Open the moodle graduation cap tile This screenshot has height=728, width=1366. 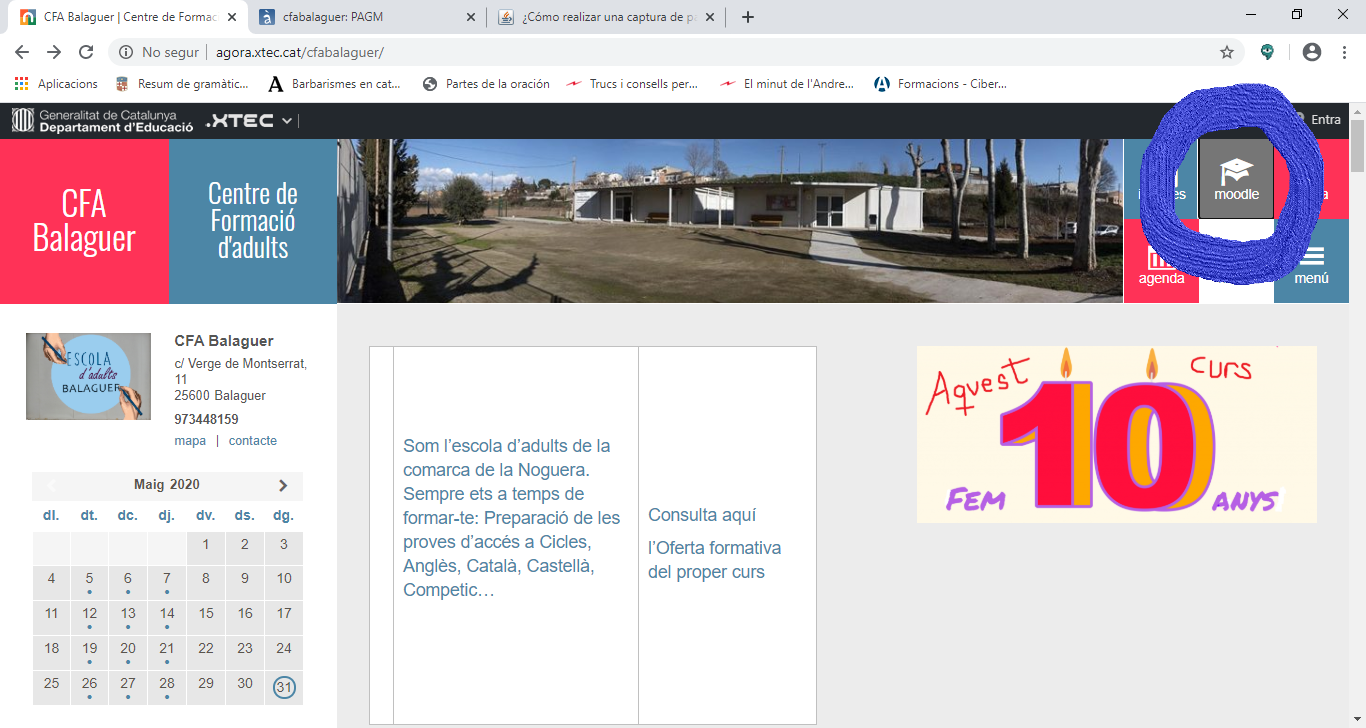pyautogui.click(x=1236, y=178)
